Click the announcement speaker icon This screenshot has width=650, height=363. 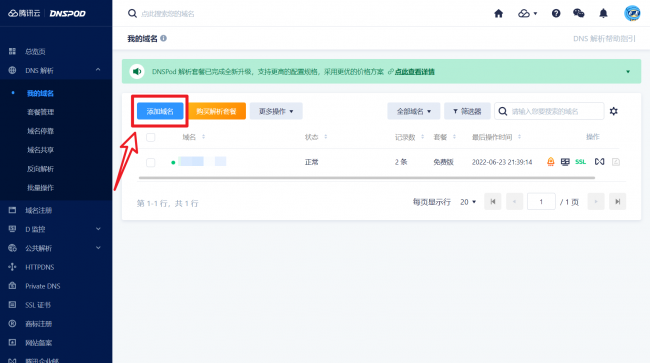pyautogui.click(x=137, y=71)
